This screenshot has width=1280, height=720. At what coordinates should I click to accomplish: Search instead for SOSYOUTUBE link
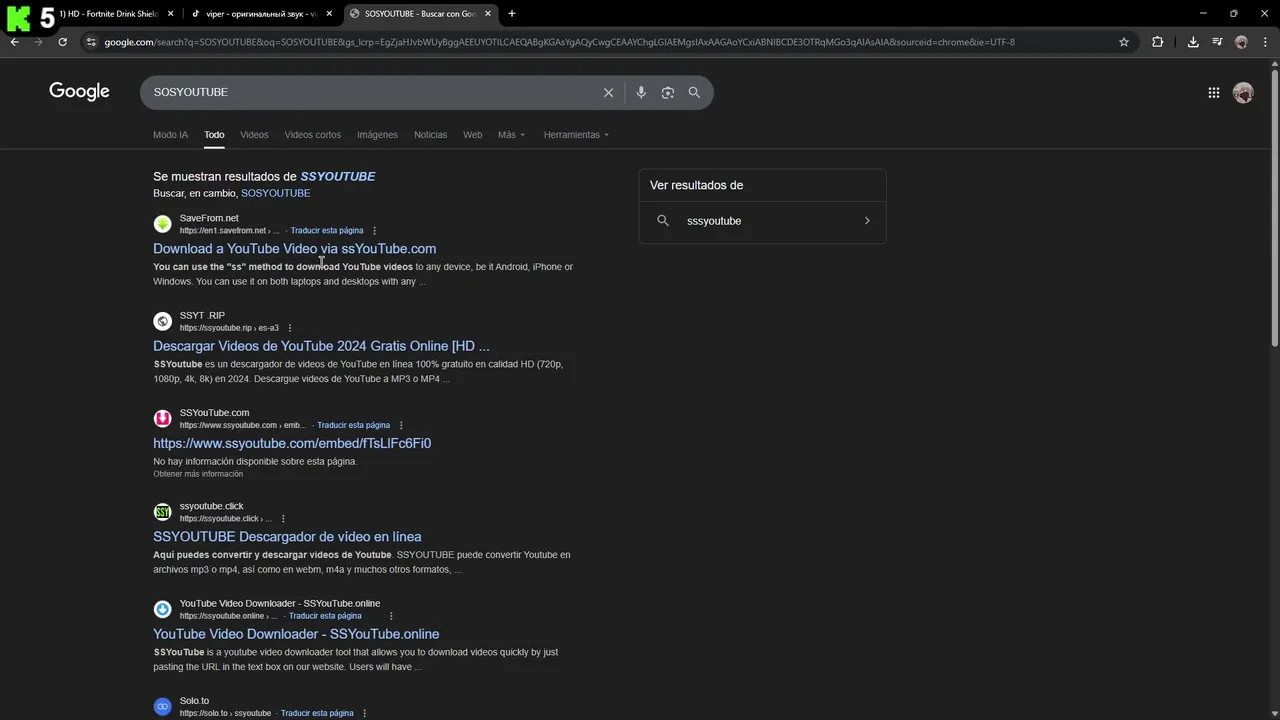[275, 193]
